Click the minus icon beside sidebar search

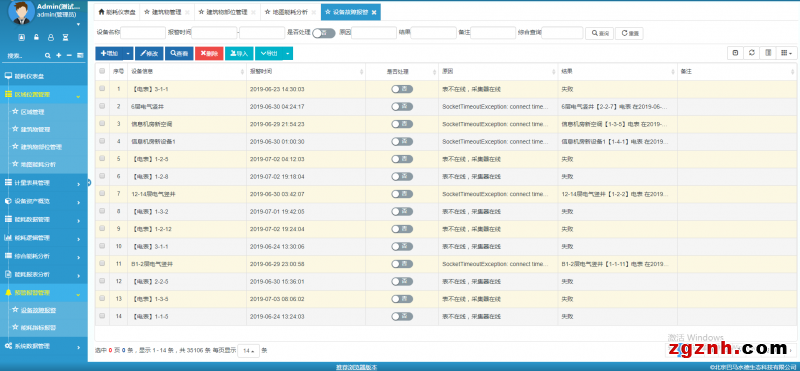[69, 55]
